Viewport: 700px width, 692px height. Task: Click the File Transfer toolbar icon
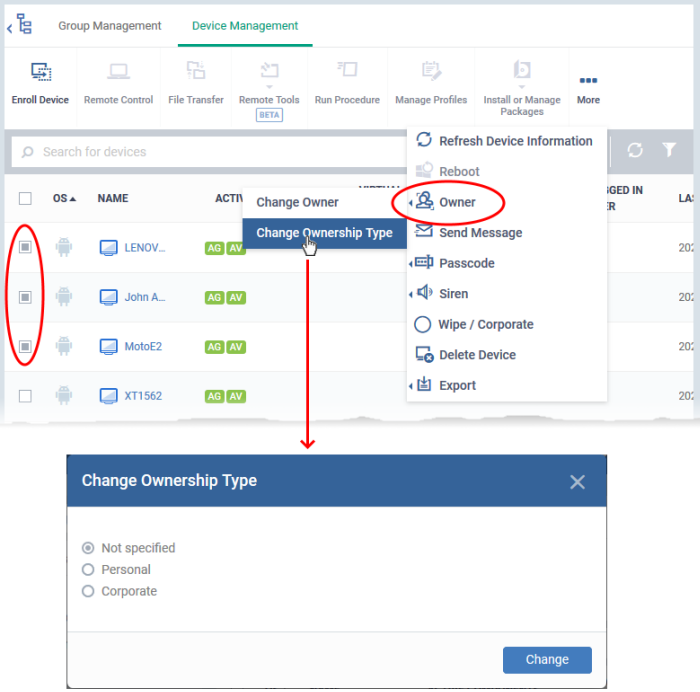coord(196,71)
